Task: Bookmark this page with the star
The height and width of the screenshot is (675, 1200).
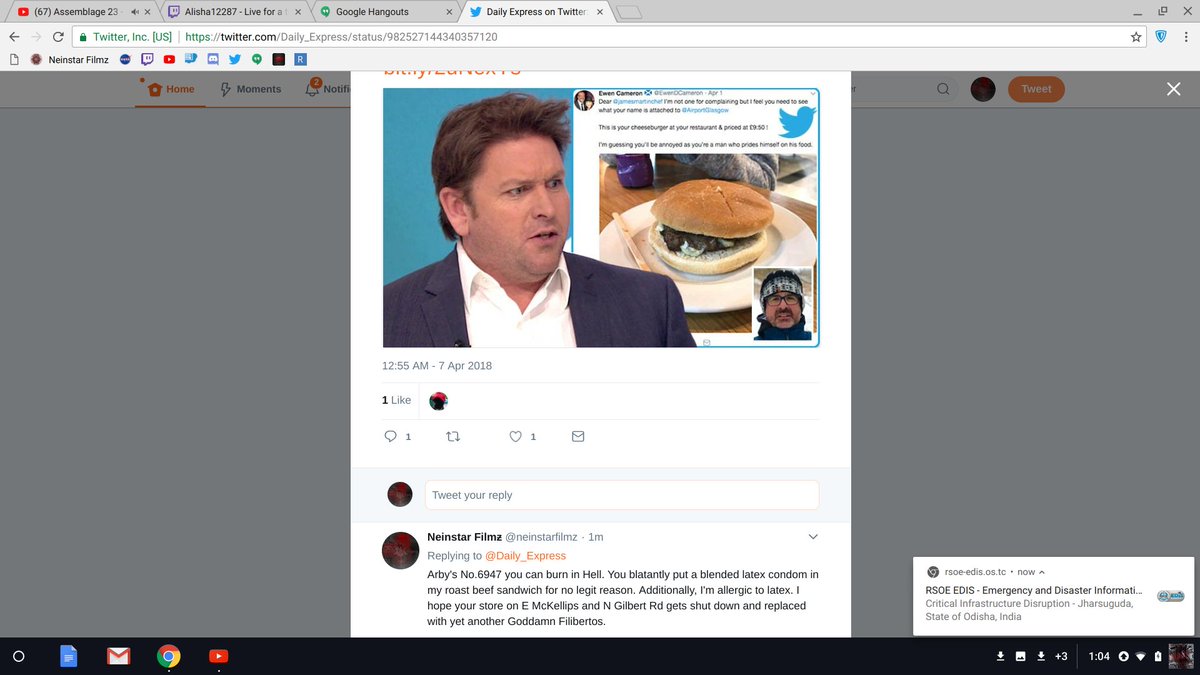Action: coord(1136,36)
